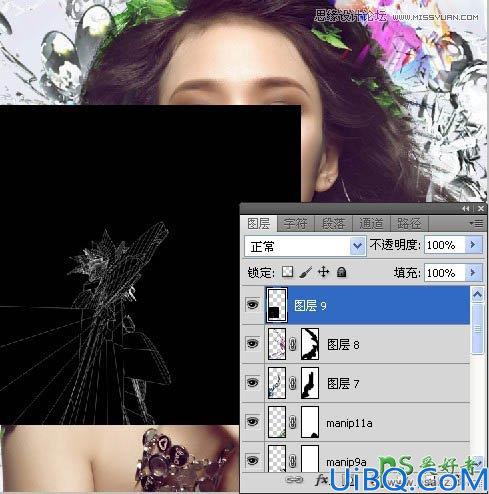489x494 pixels.
Task: Click the link layers icon at panel bottom
Action: 294,480
